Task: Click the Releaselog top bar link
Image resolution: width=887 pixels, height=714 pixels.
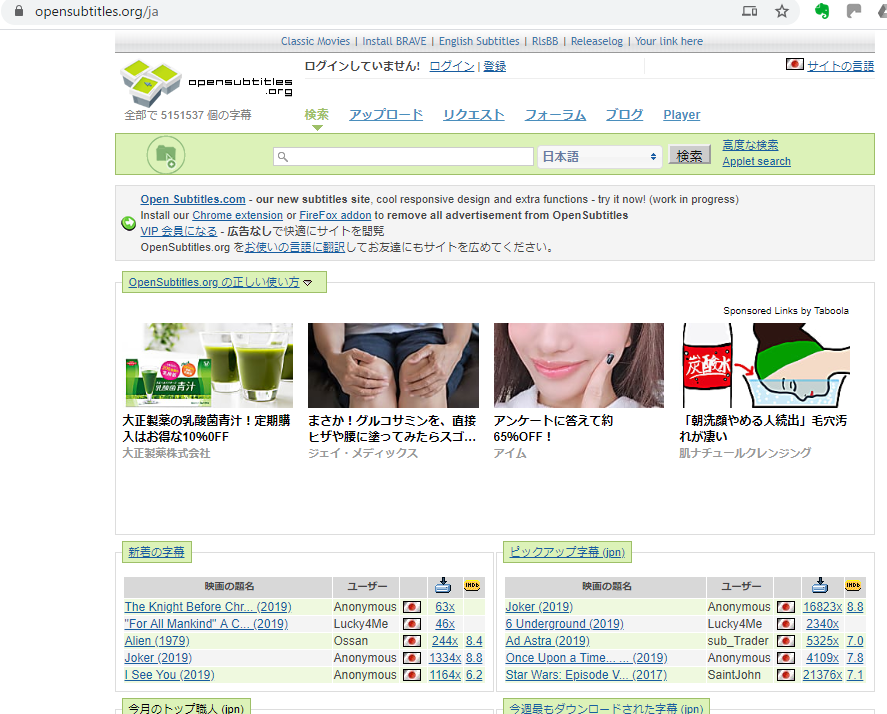Action: tap(597, 41)
